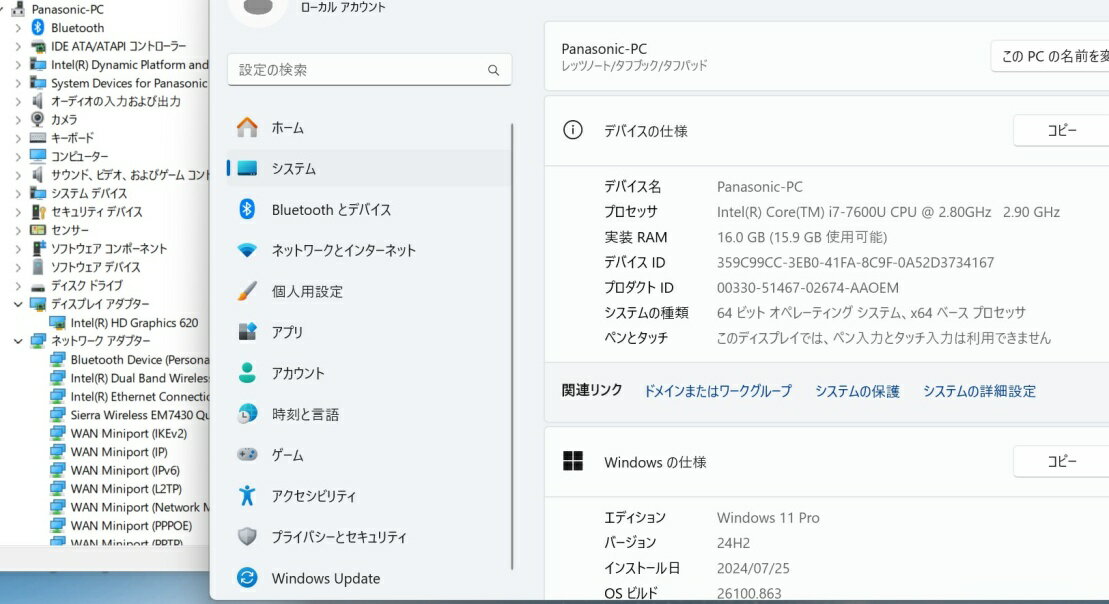Copy the デバイスの仕様 details
The image size is (1109, 604).
point(1061,131)
